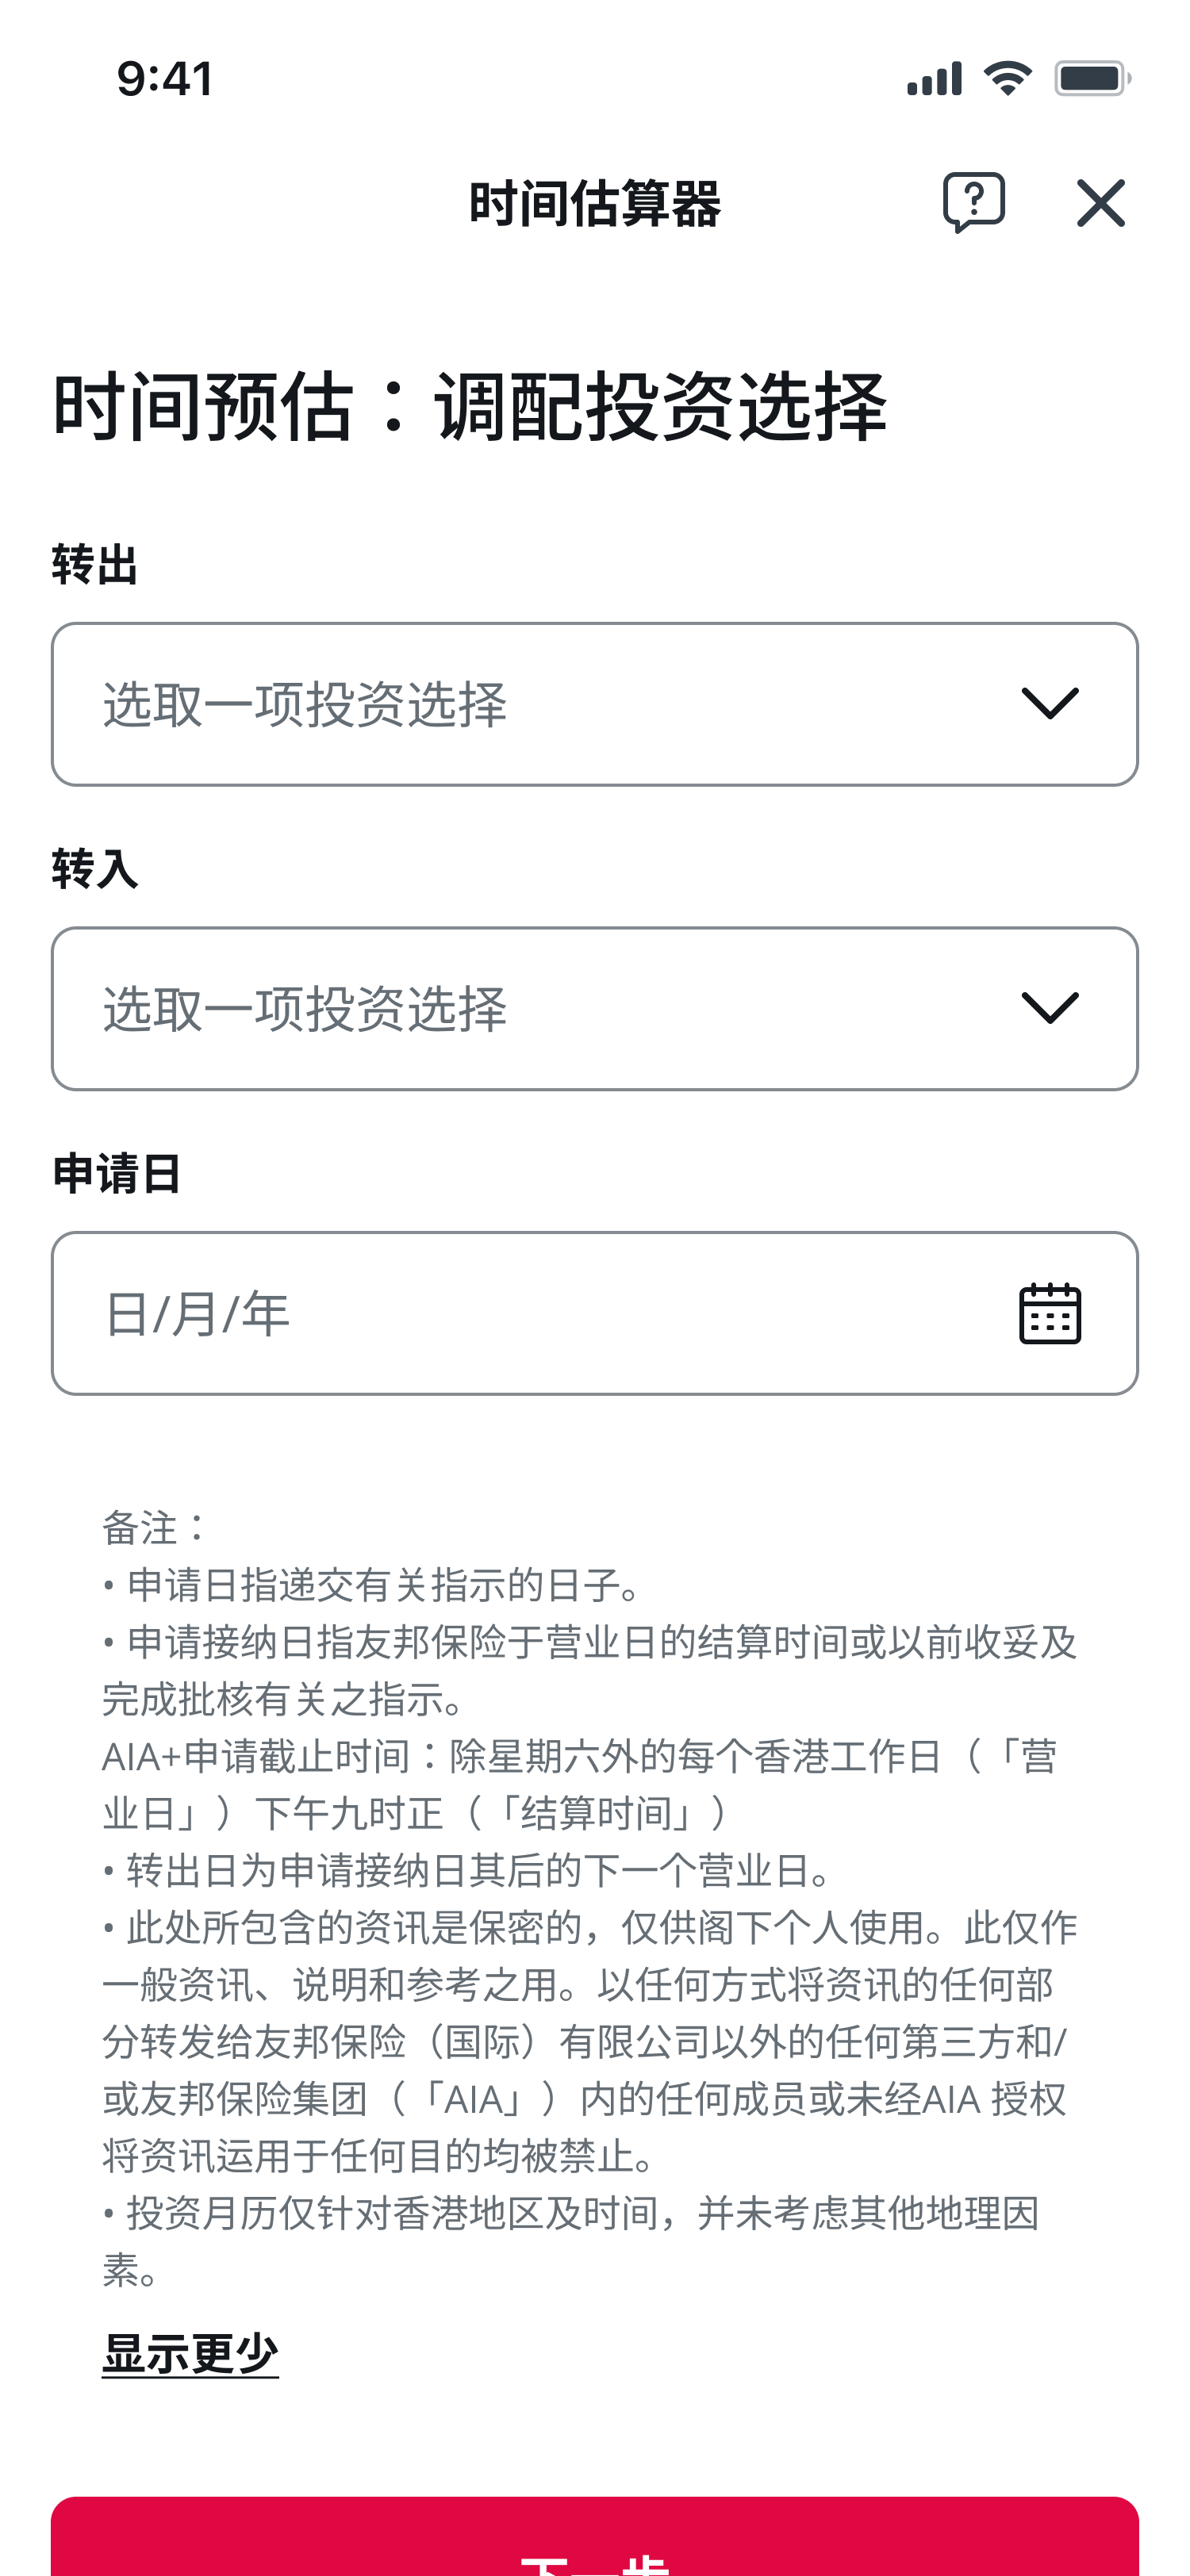
Task: Tap the battery status icon
Action: tap(1092, 78)
